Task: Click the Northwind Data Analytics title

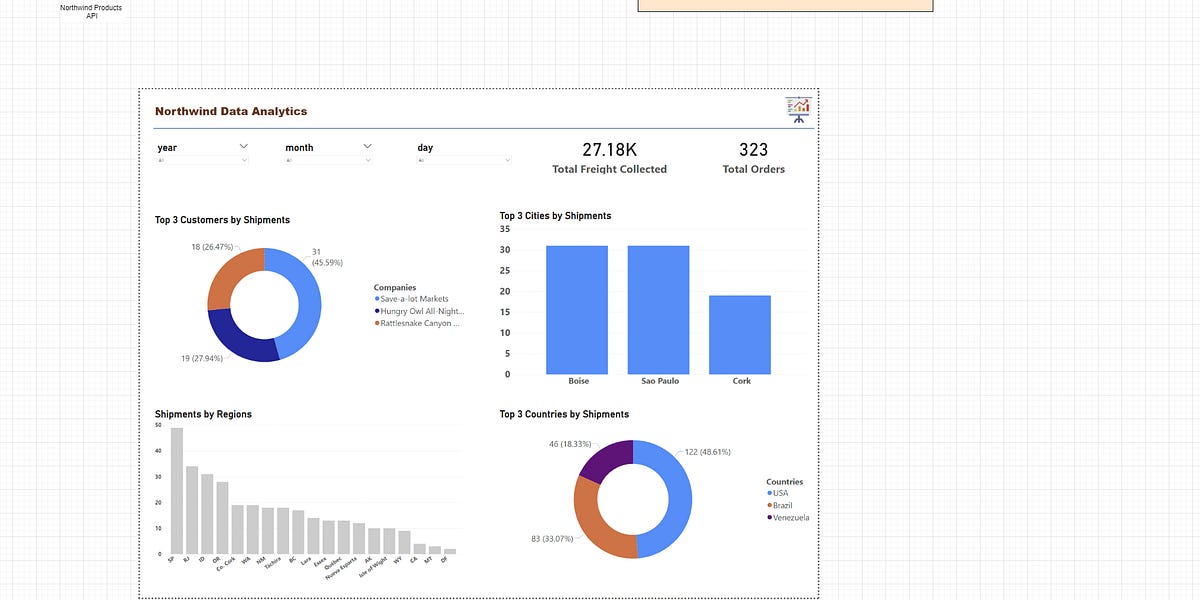Action: pyautogui.click(x=229, y=111)
